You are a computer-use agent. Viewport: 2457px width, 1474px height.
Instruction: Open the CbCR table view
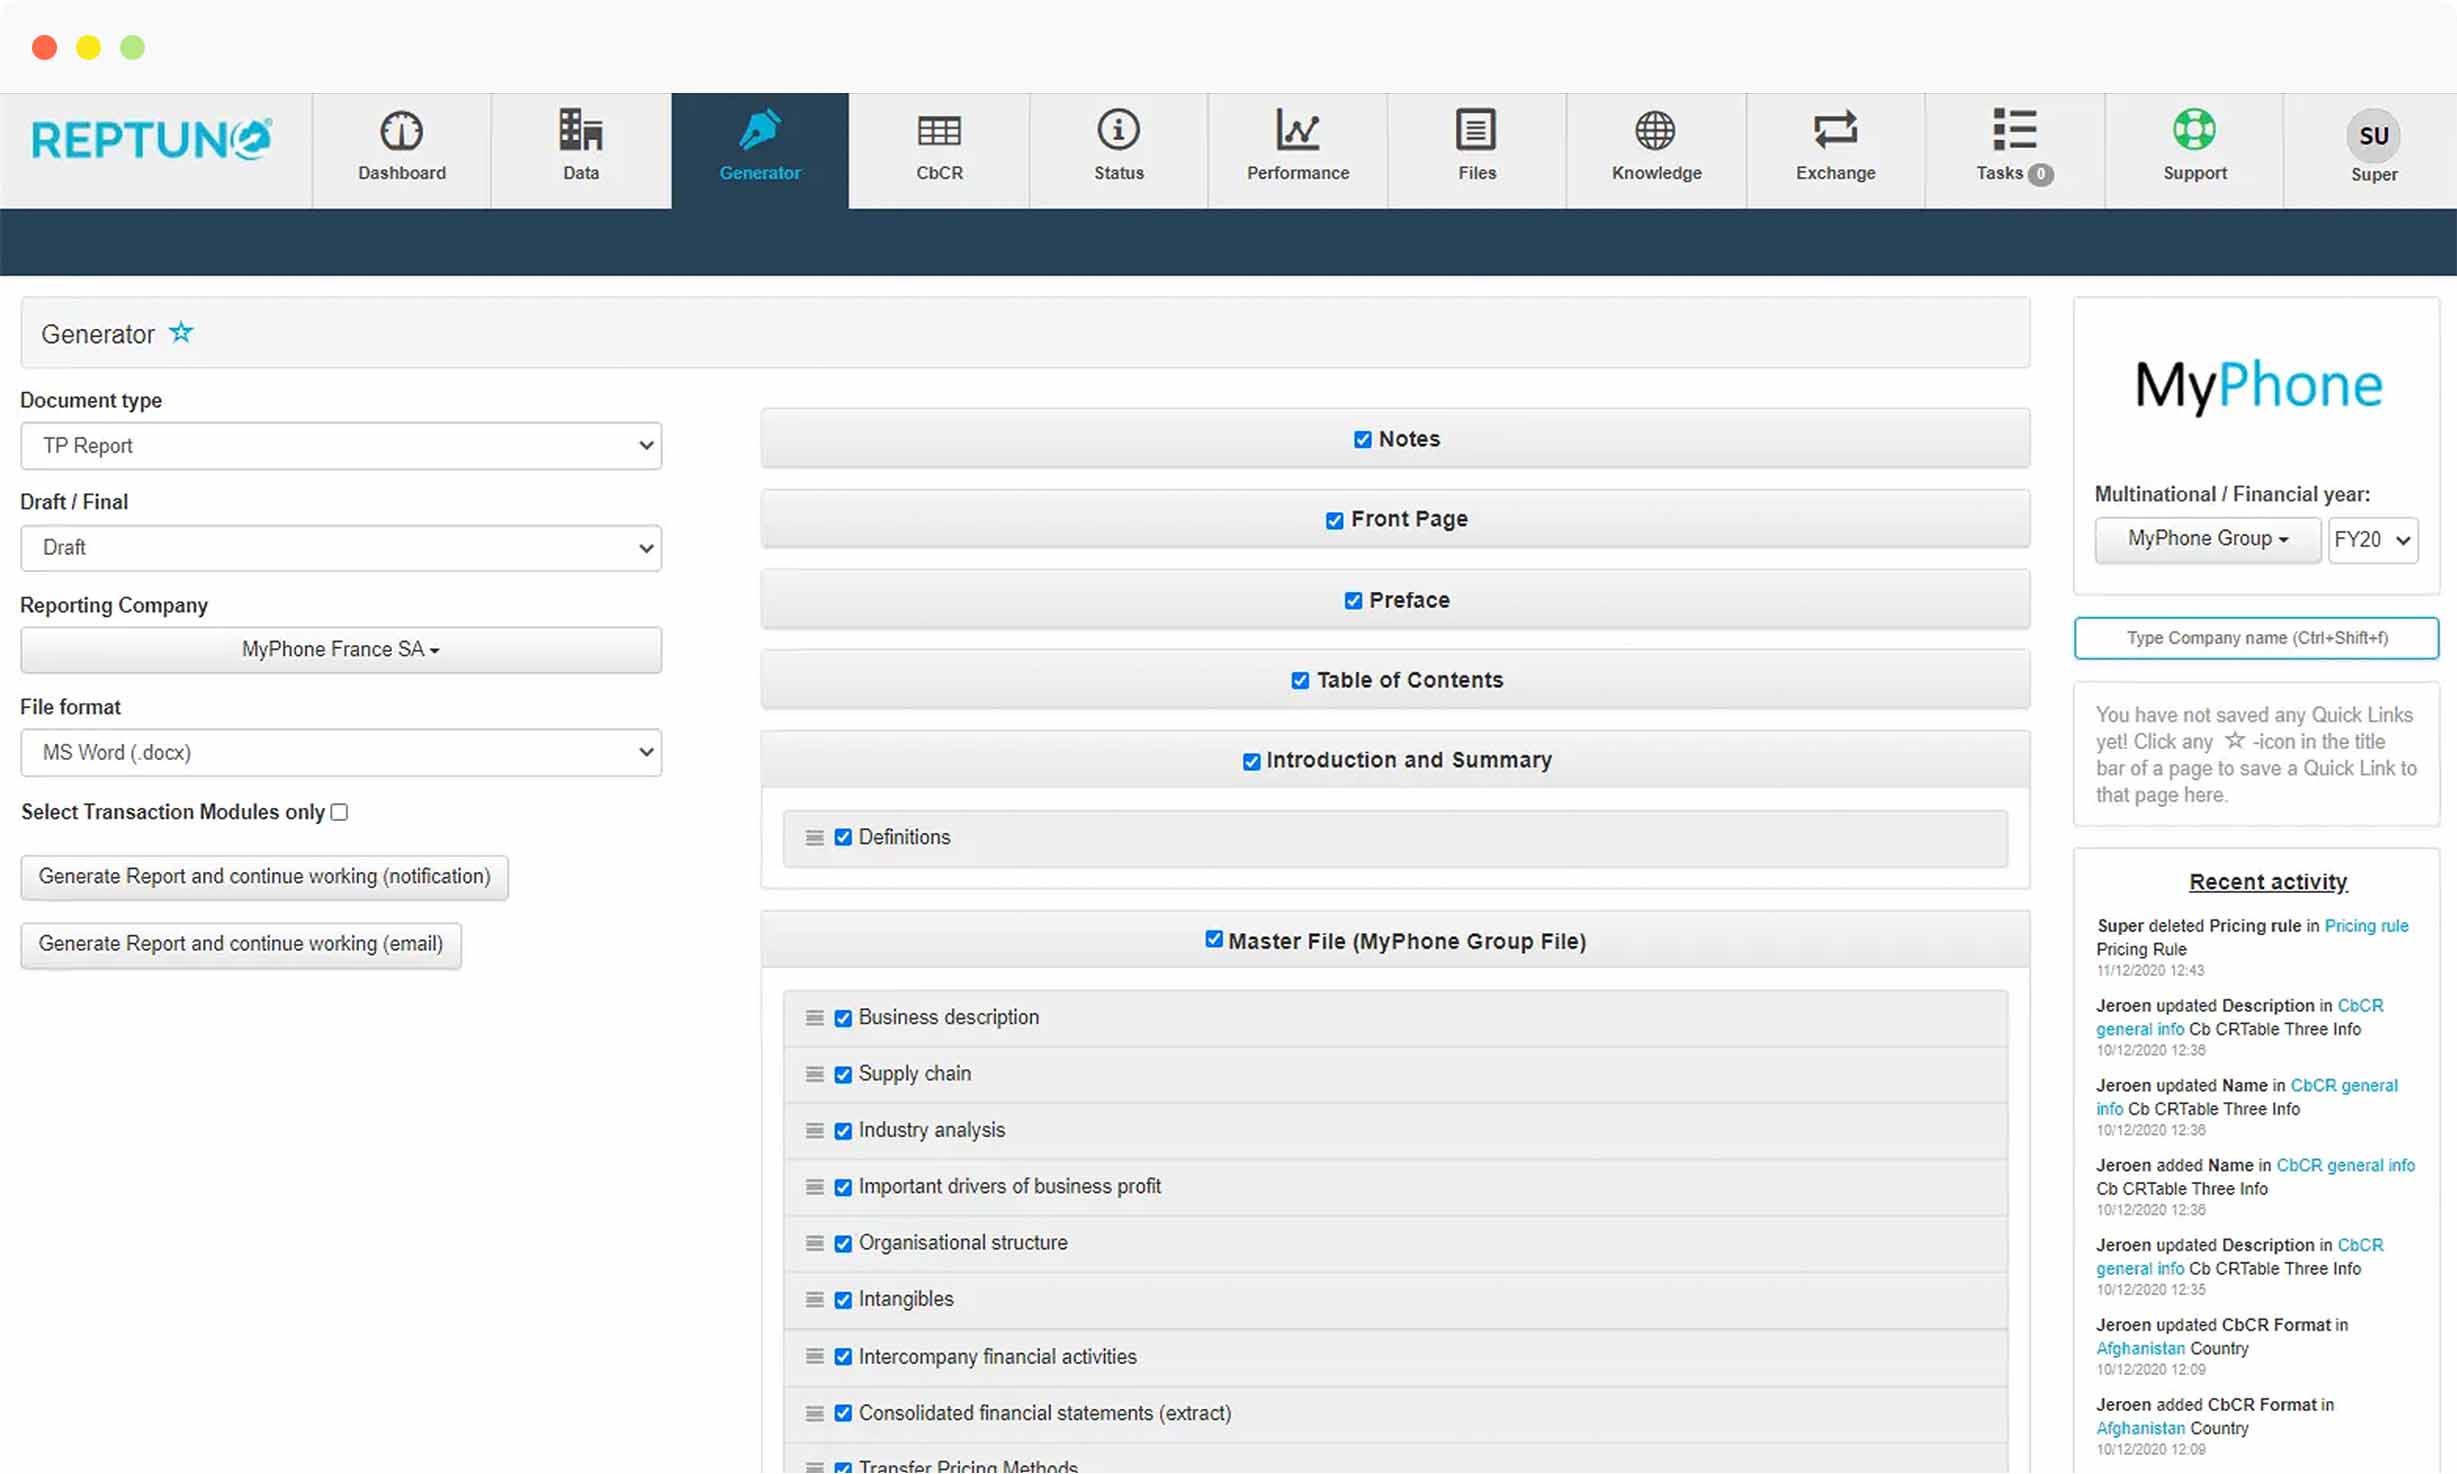click(x=938, y=148)
